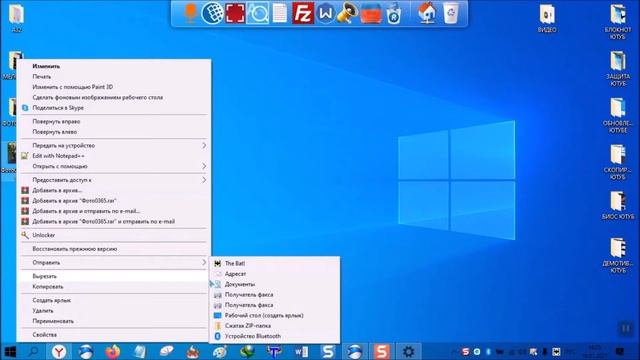640x360 pixels.
Task: Open the paint palette icon on the taskbar
Action: click(220, 351)
